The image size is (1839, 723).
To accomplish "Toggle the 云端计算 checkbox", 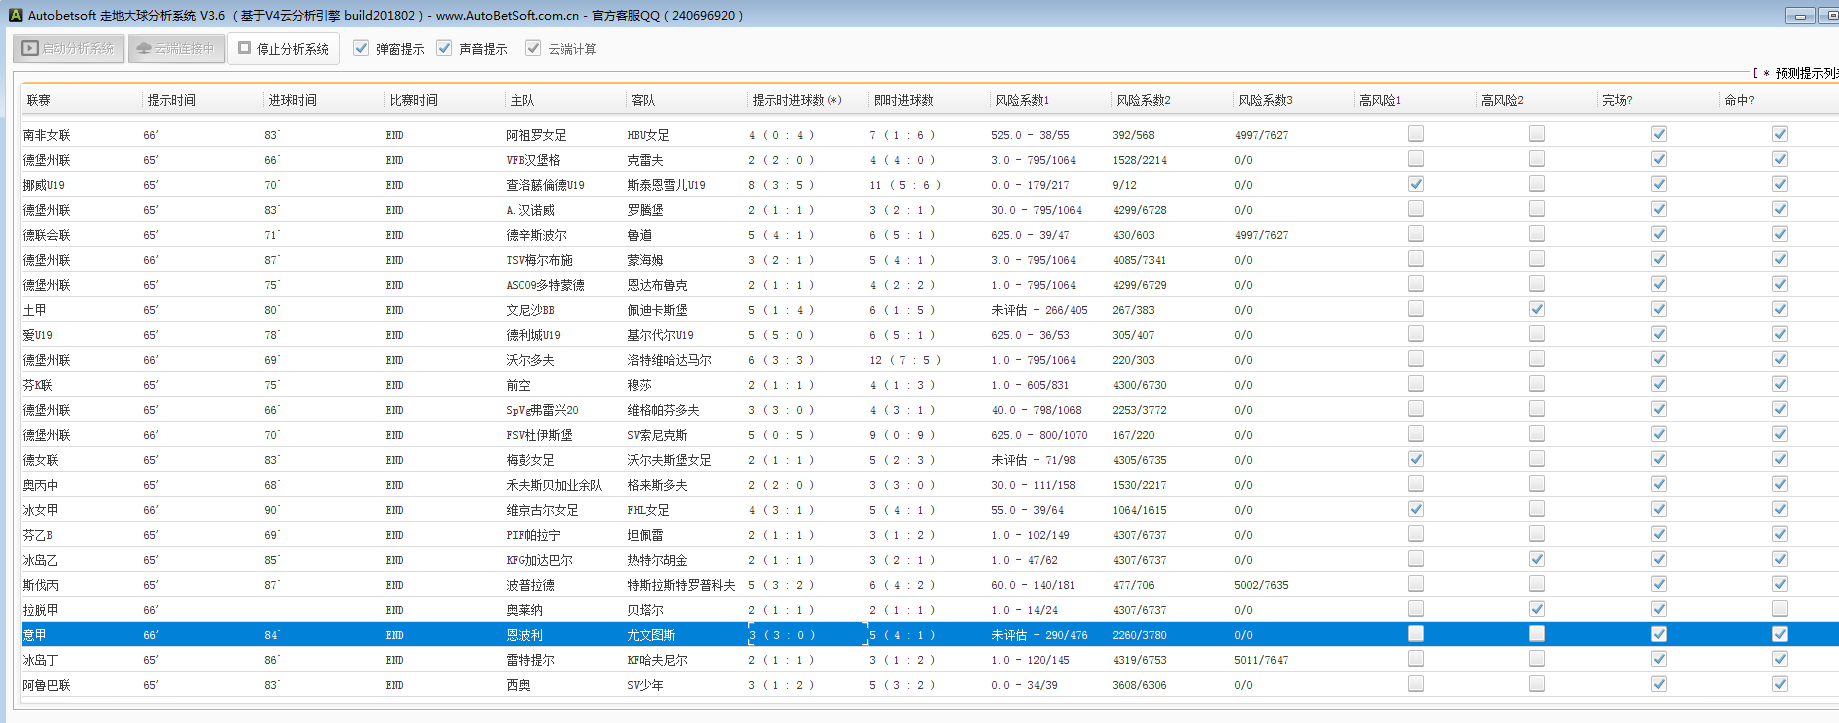I will 533,48.
